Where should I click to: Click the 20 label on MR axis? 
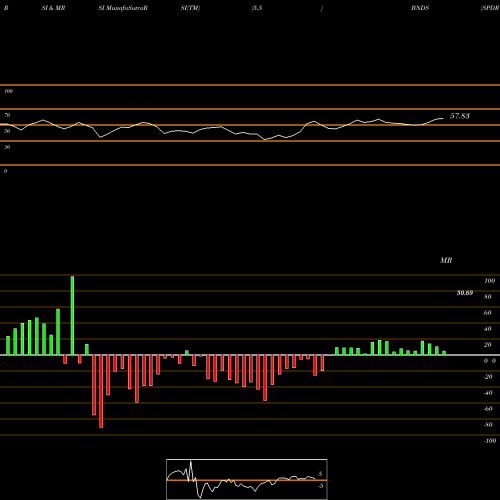tap(488, 345)
